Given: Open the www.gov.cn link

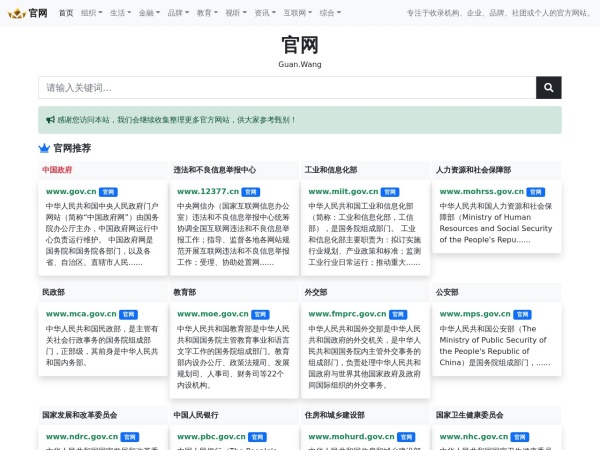Looking at the screenshot, I should coord(71,192).
